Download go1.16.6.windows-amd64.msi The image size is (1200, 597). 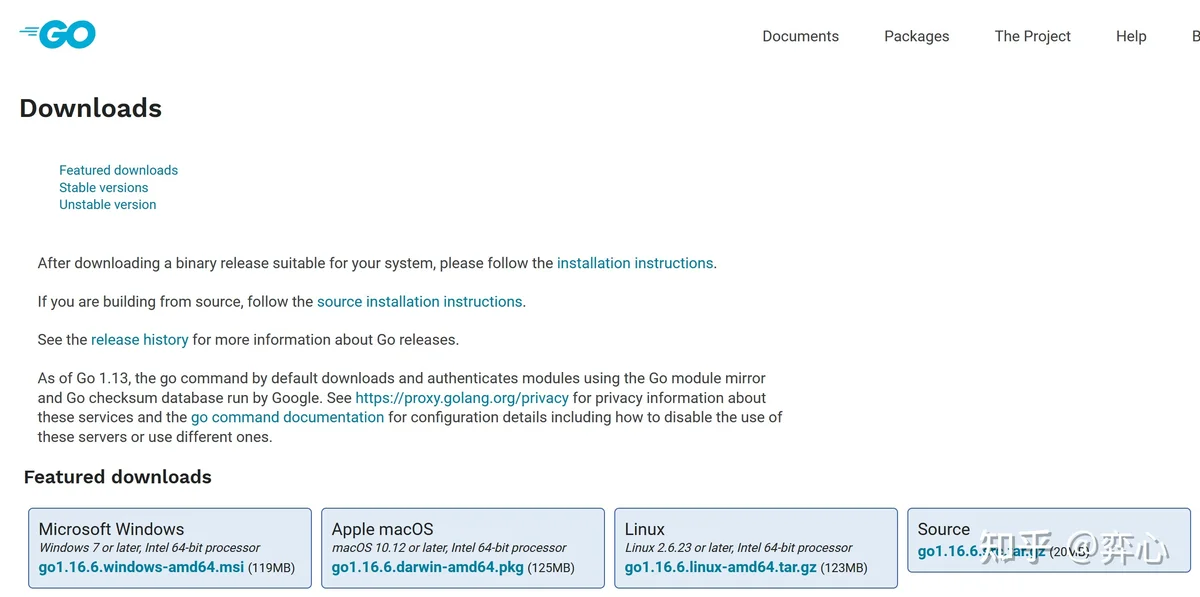[x=141, y=567]
